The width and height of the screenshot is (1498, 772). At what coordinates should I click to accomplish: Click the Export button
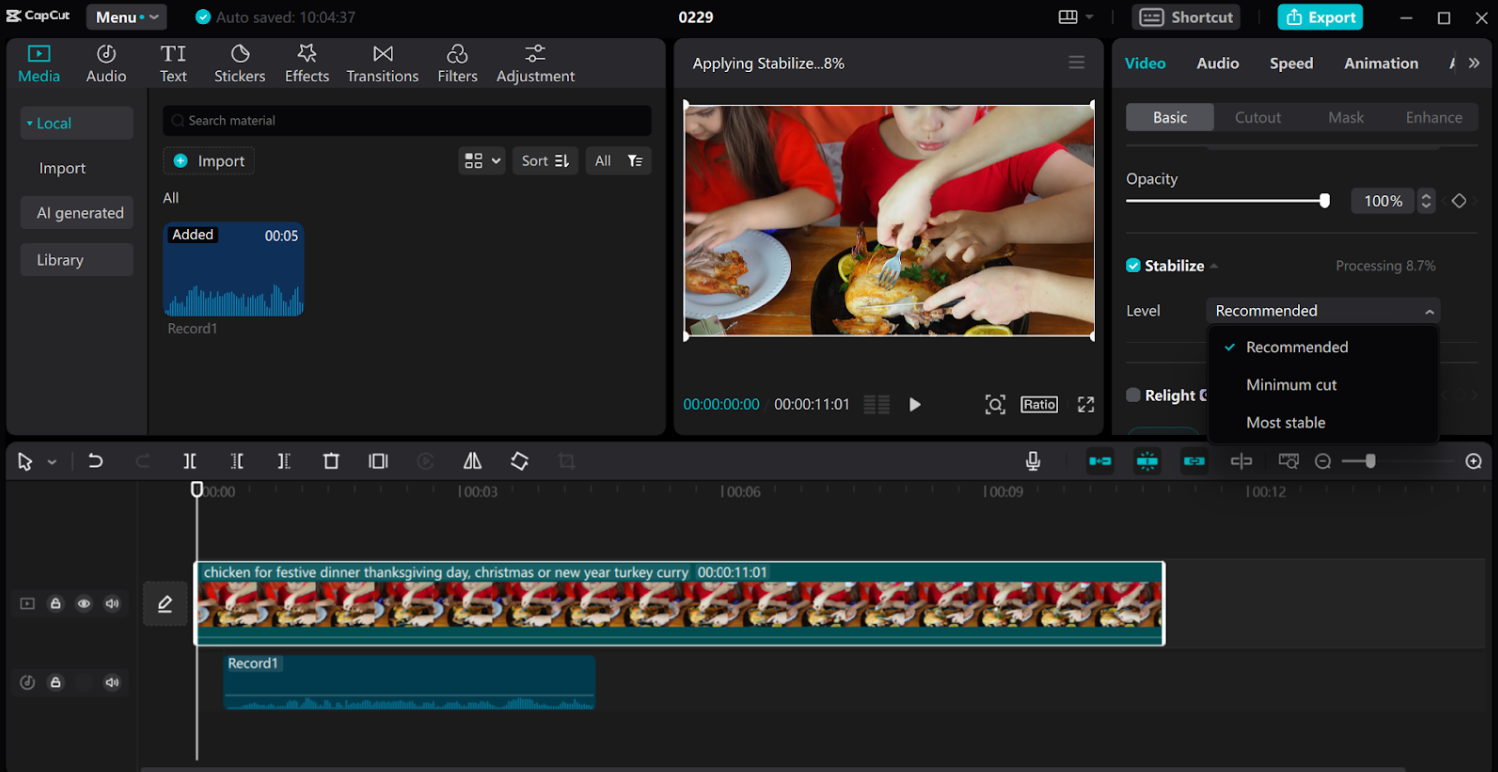coord(1320,17)
